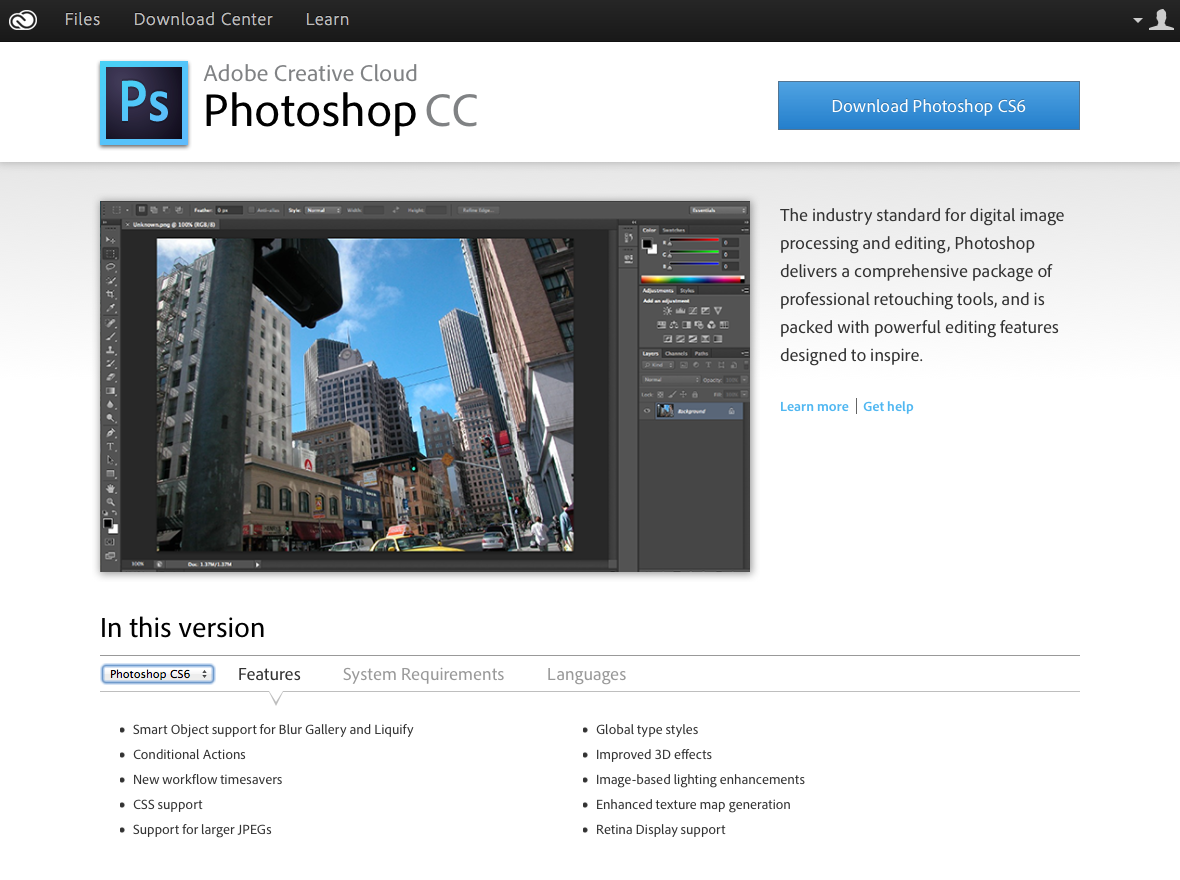Image resolution: width=1180 pixels, height=880 pixels.
Task: Select the Zoom tool in preview toolbar
Action: coord(111,501)
